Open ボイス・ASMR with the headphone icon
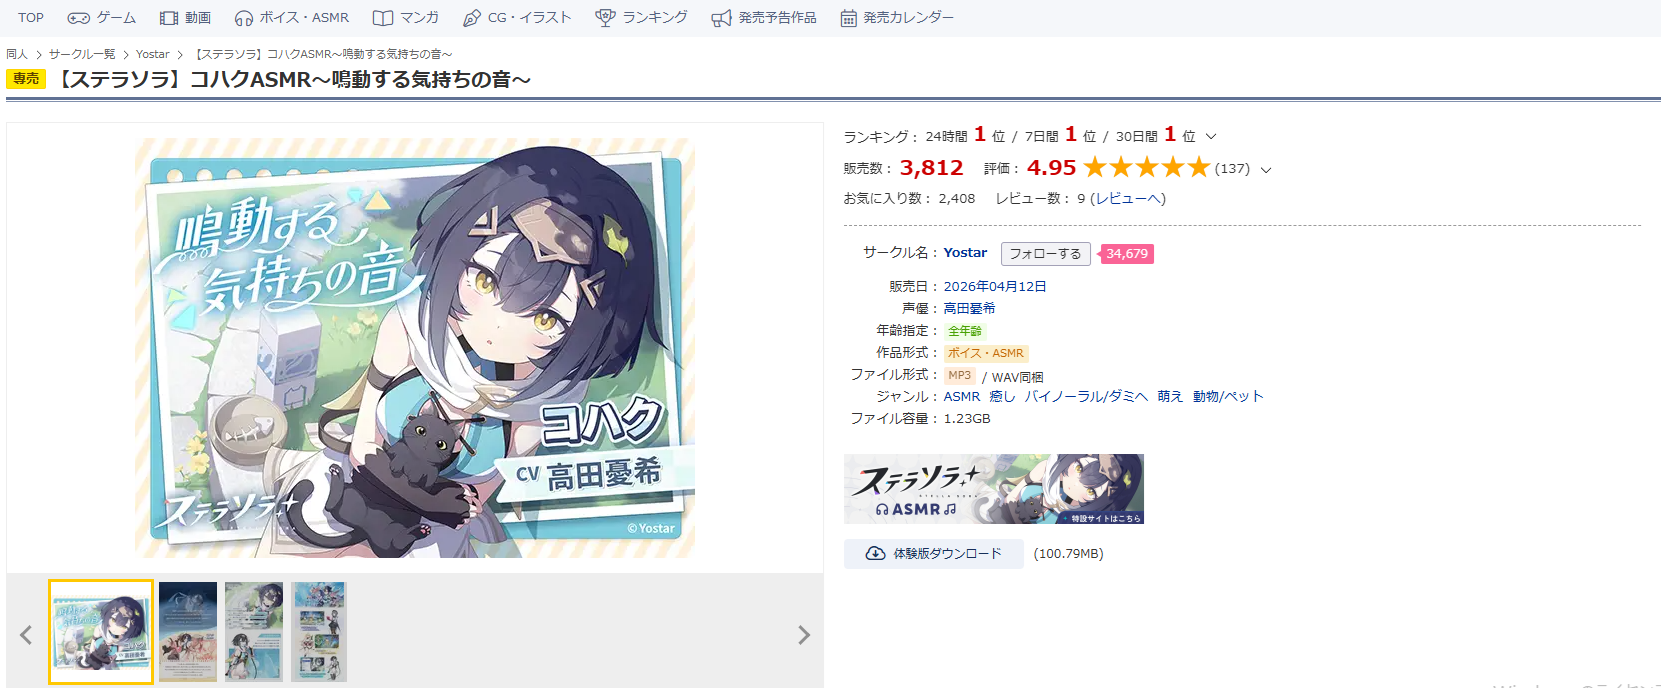The height and width of the screenshot is (688, 1661). pos(292,18)
